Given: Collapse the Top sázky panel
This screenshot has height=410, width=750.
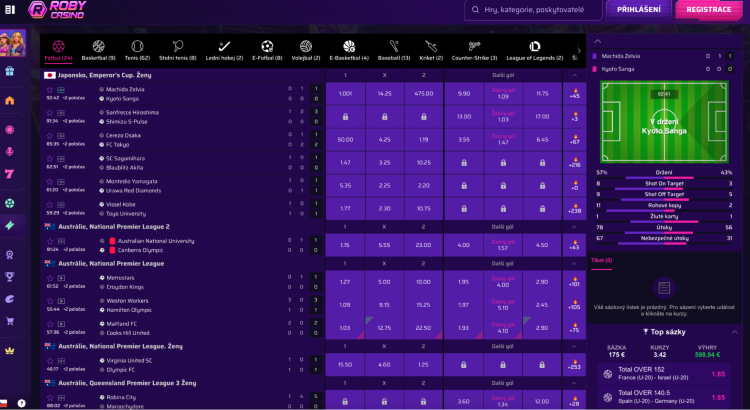Looking at the screenshot, I should [734, 330].
